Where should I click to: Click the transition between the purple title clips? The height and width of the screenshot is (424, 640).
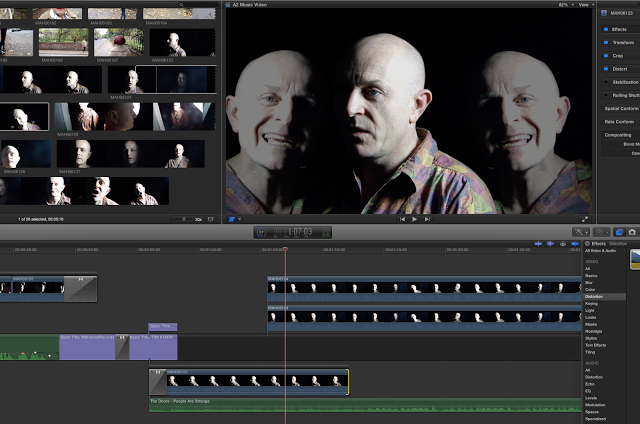point(122,347)
